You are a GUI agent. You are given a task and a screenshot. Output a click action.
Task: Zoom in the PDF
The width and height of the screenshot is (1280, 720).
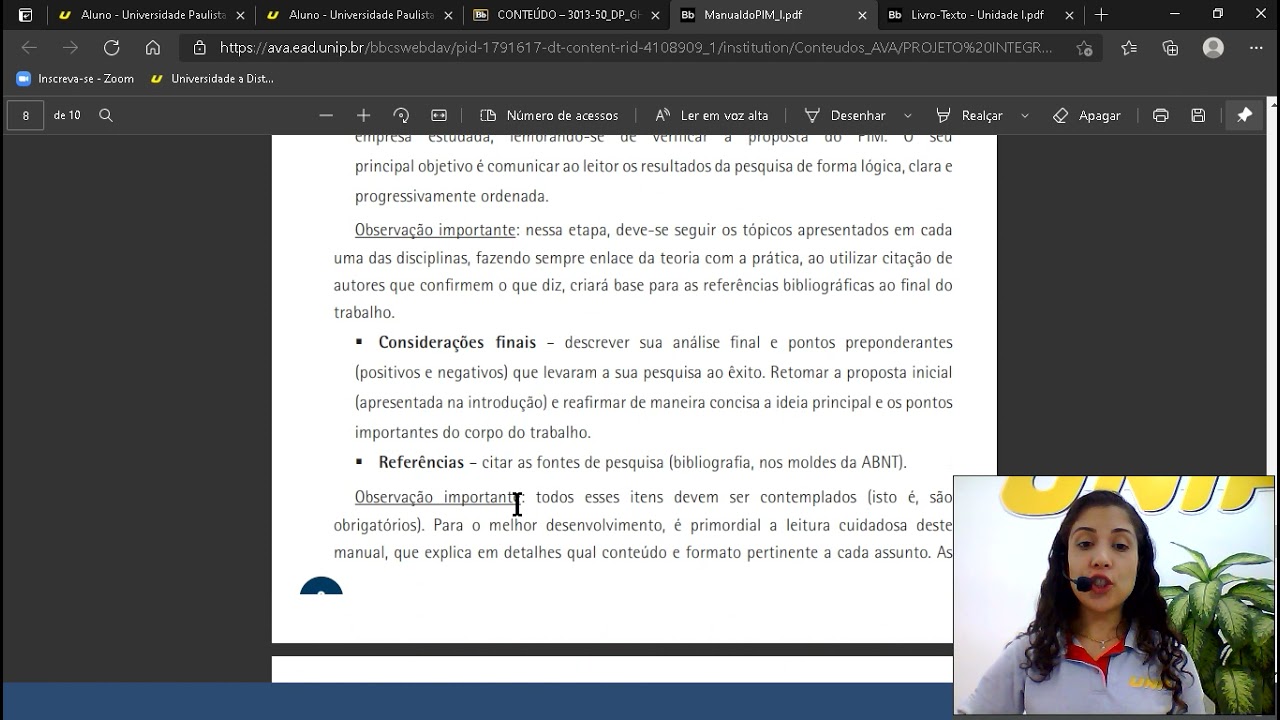pos(363,115)
